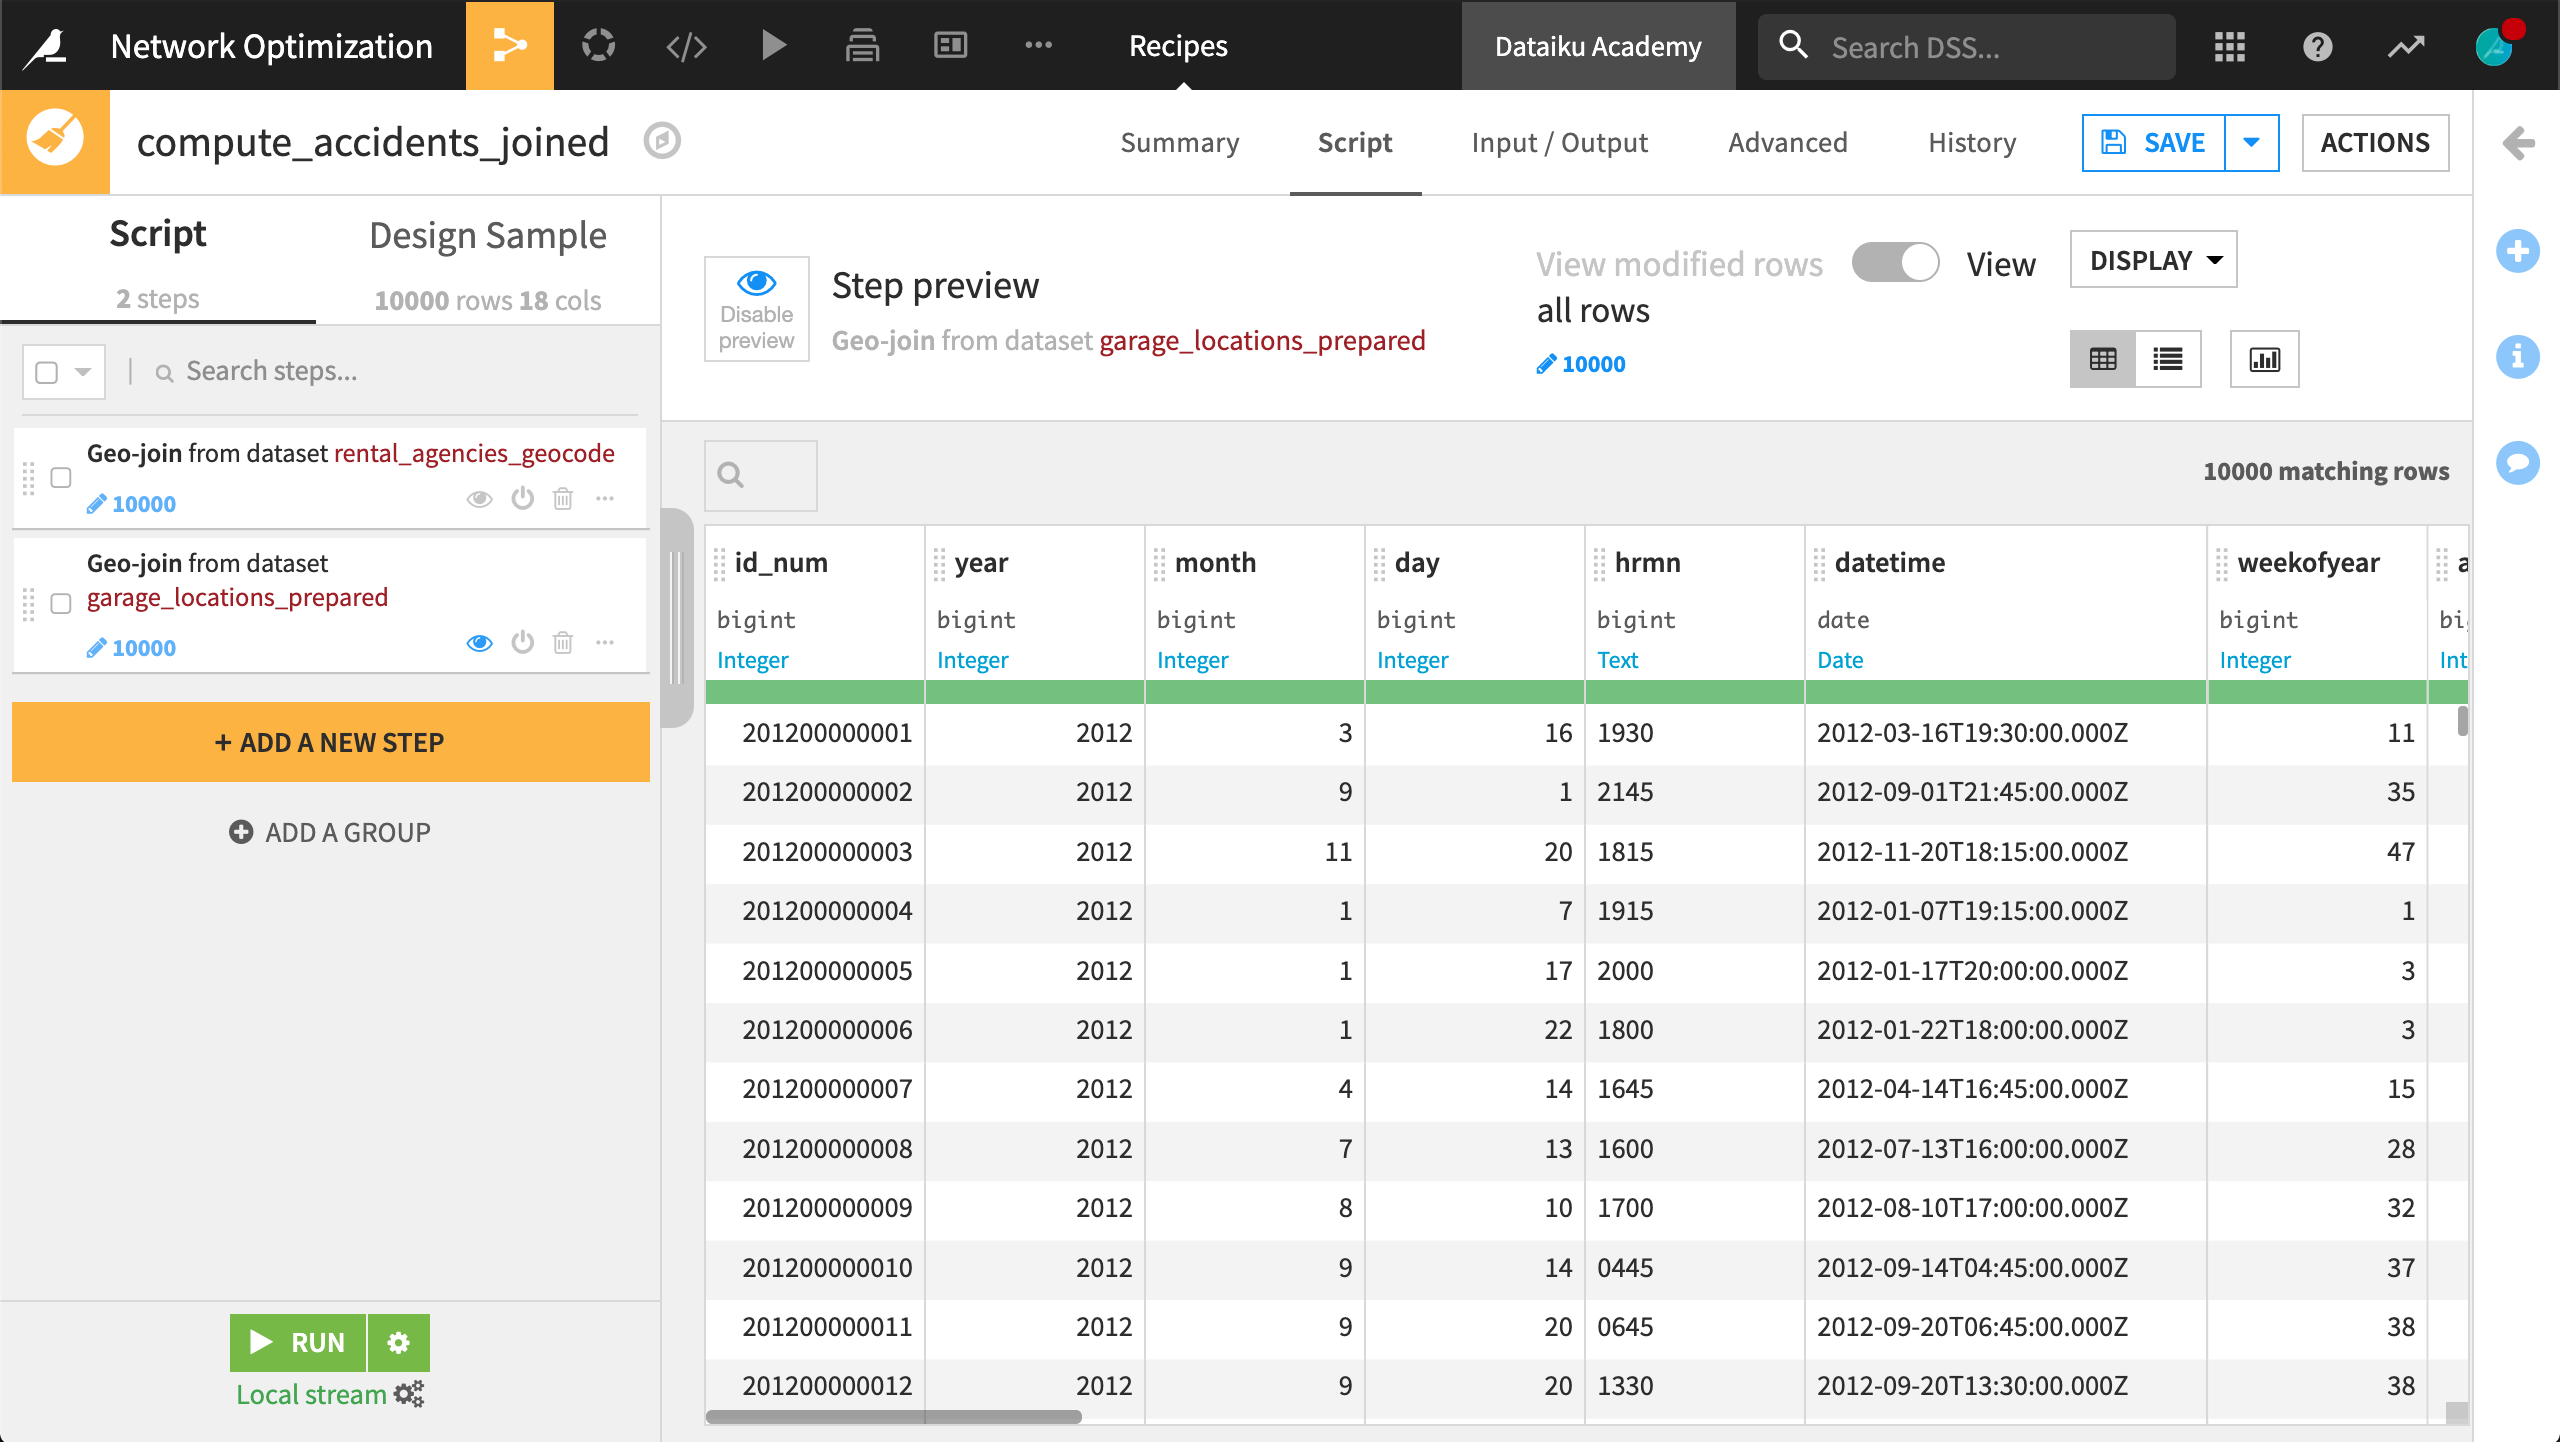
Task: Open the applications grid menu icon
Action: (2229, 46)
